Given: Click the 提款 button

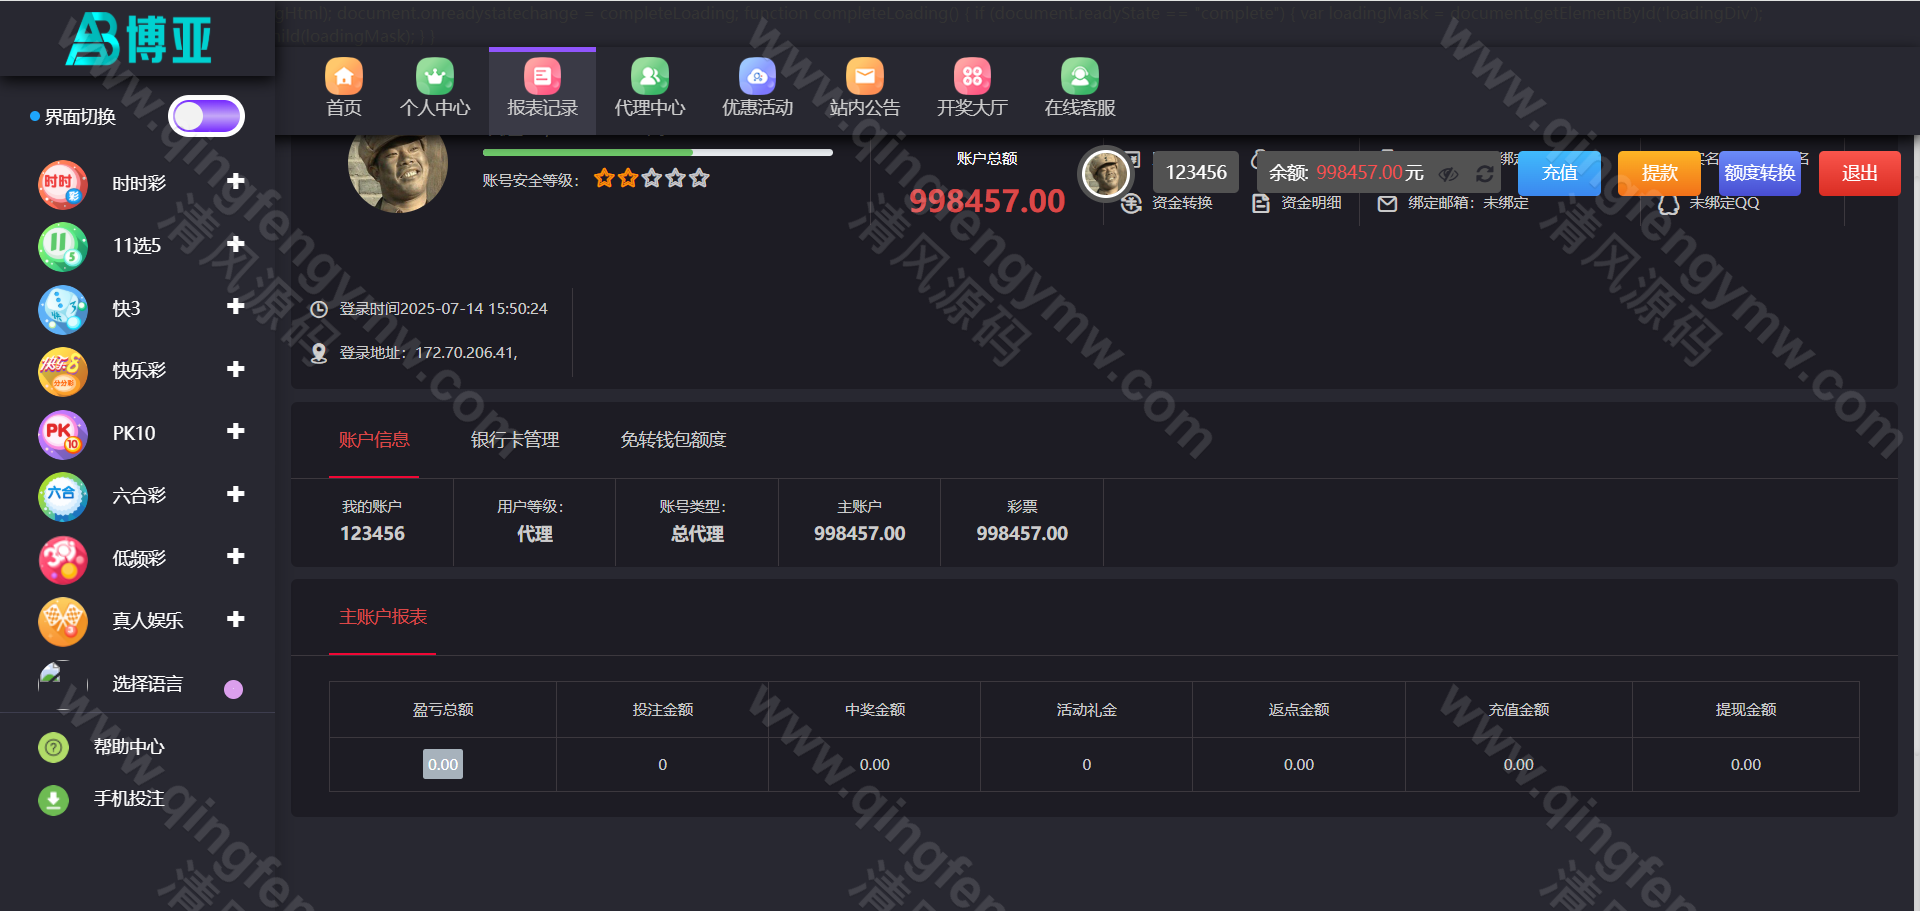Looking at the screenshot, I should pos(1659,173).
